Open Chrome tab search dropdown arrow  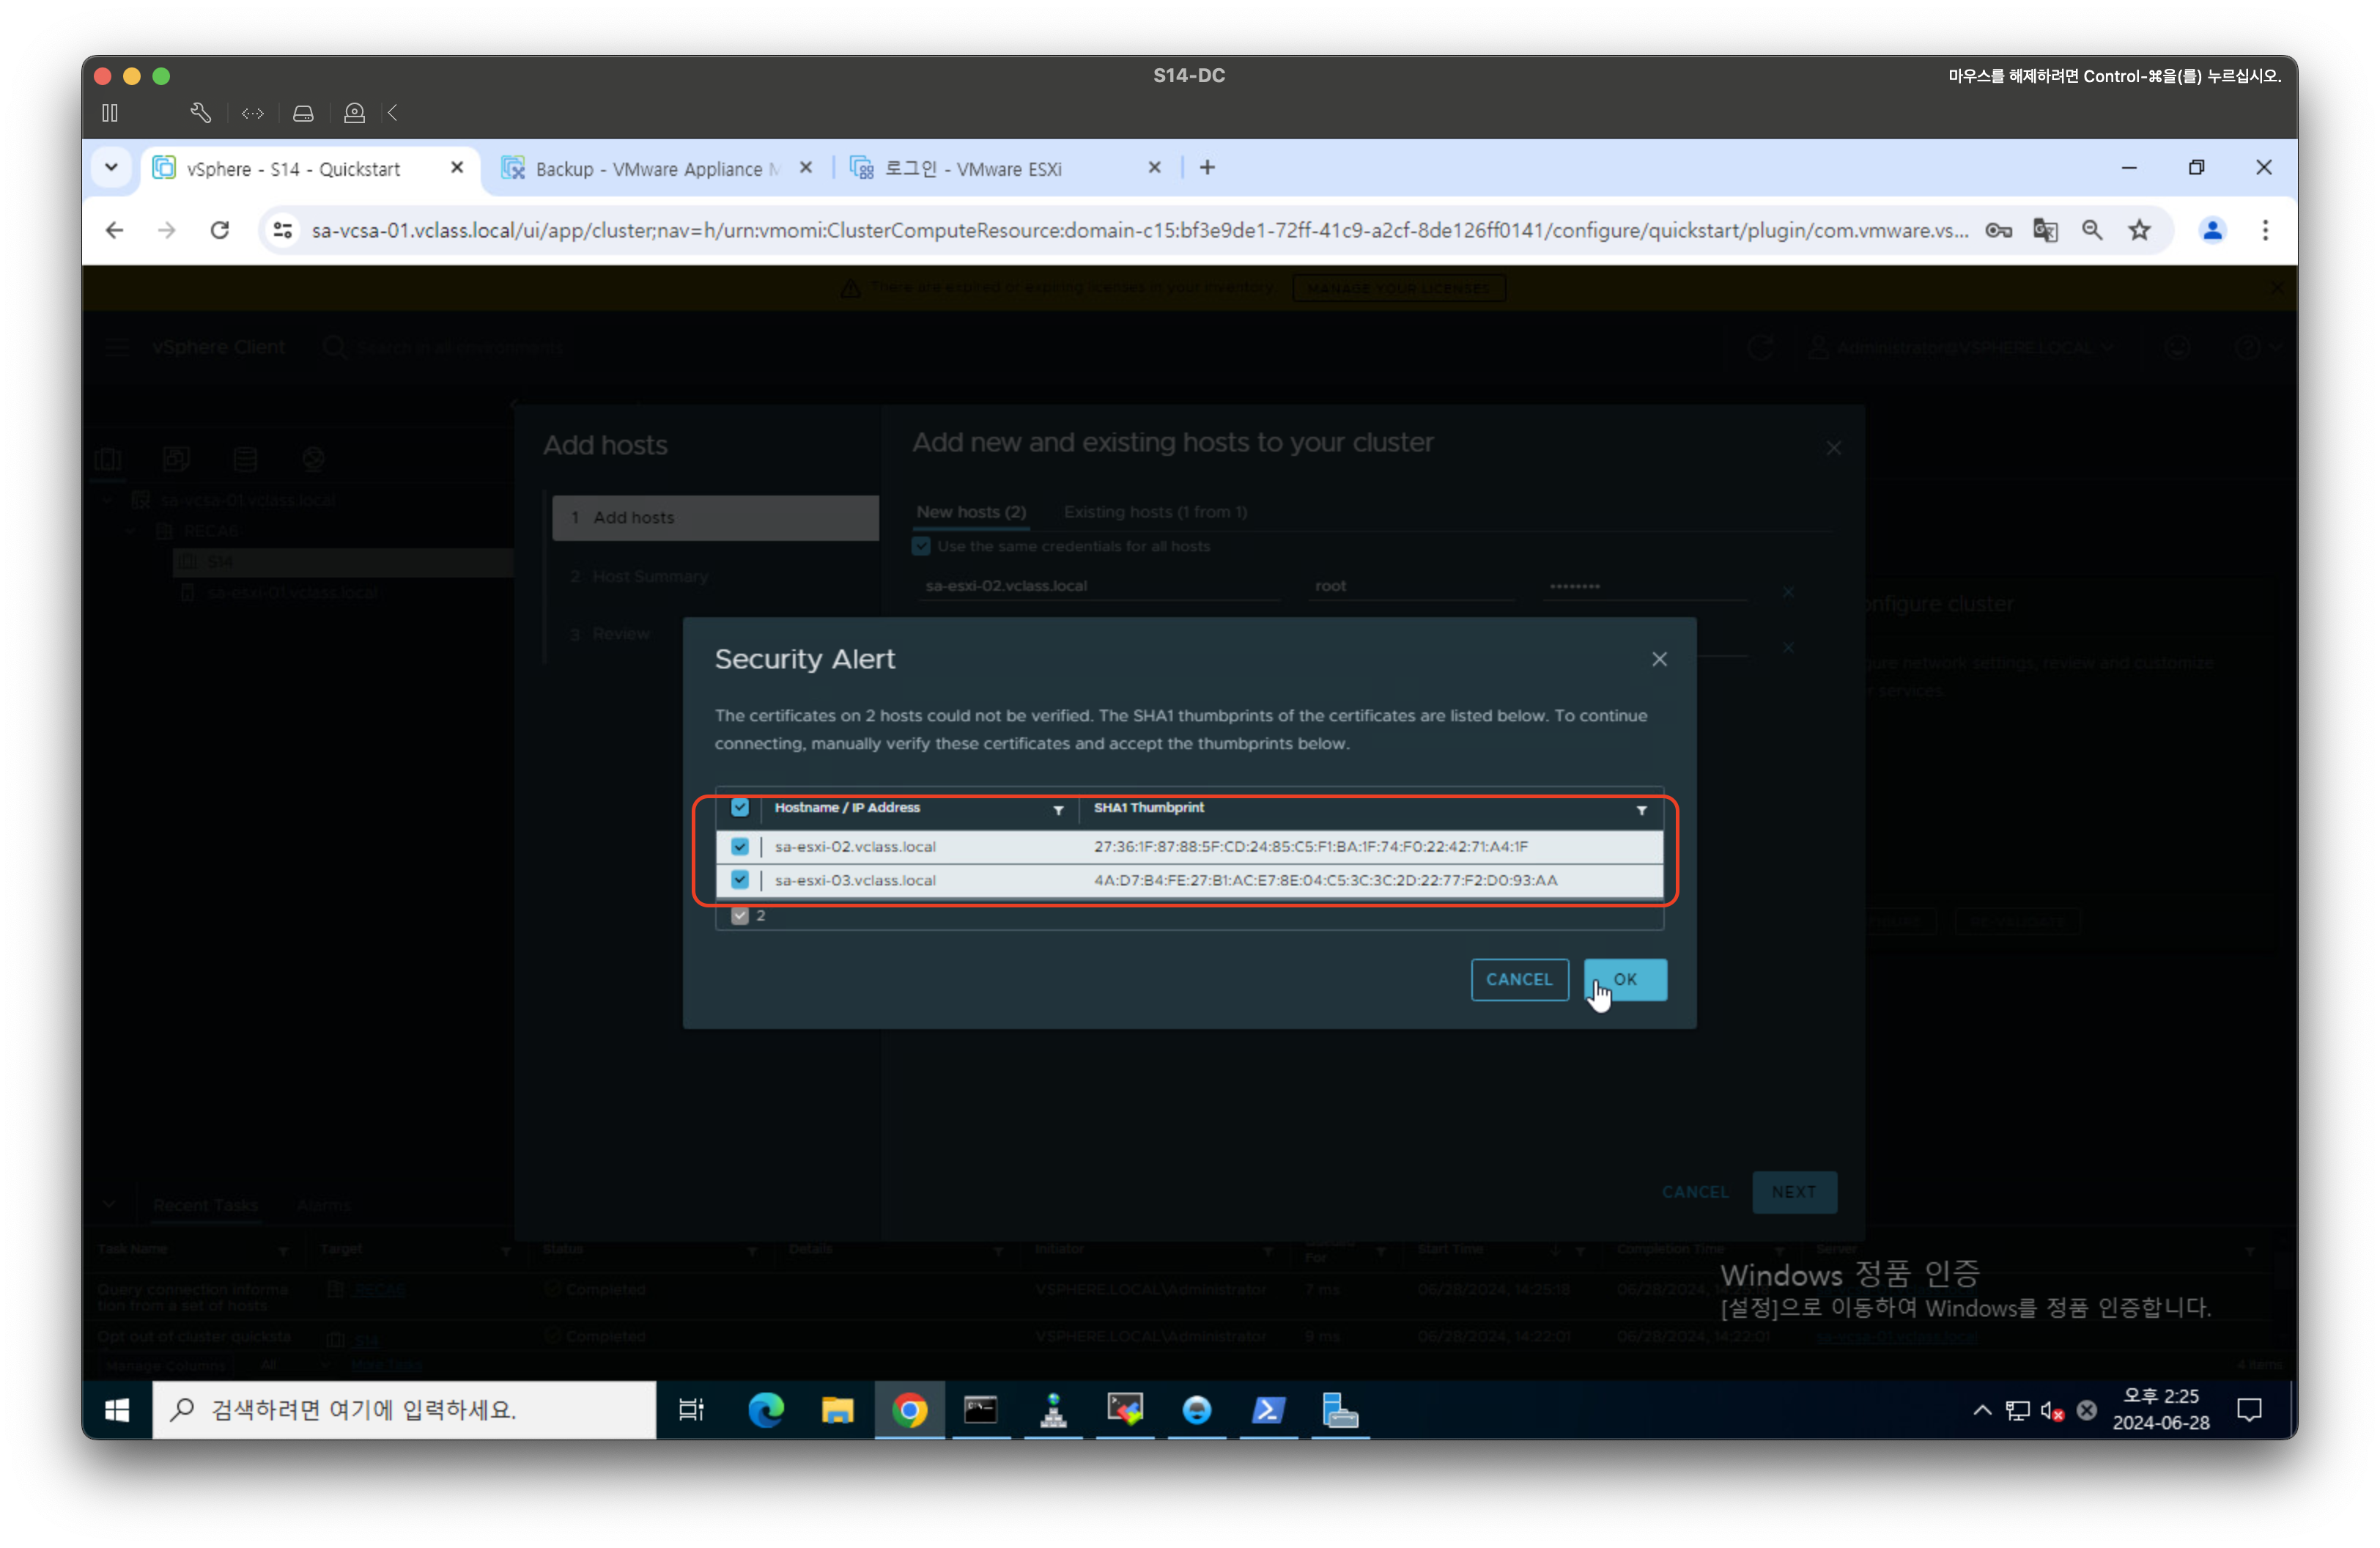pyautogui.click(x=111, y=167)
